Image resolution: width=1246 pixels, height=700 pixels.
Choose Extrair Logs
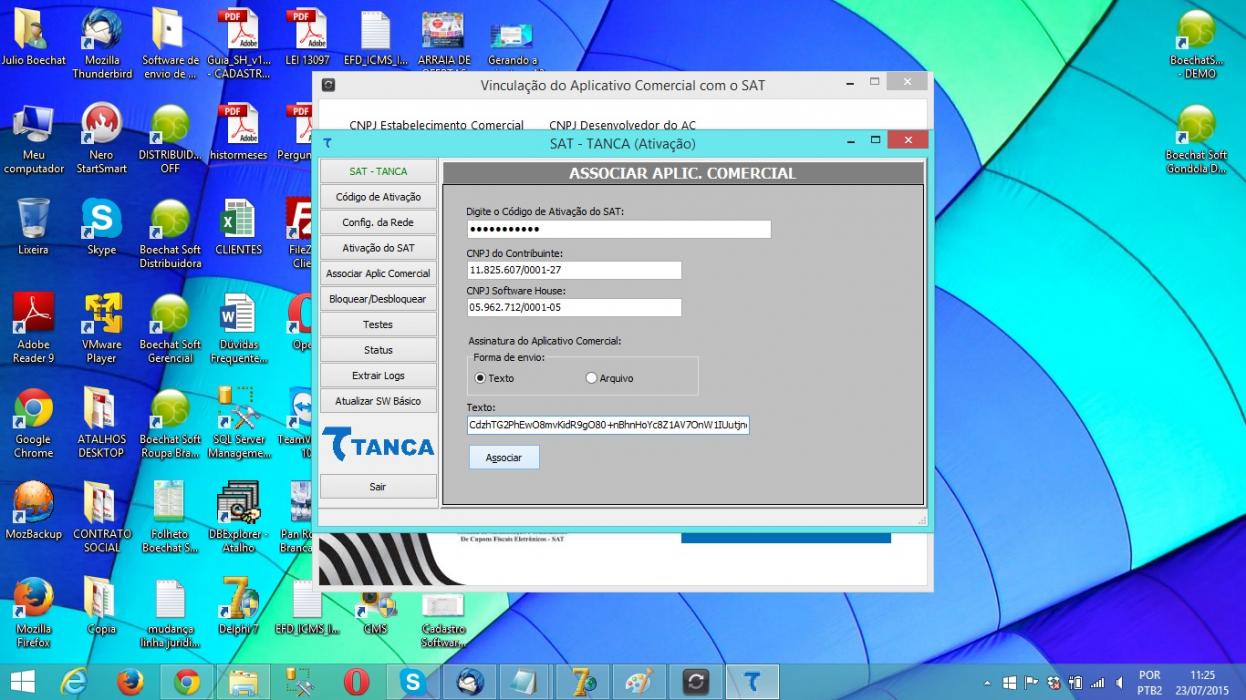pyautogui.click(x=378, y=375)
